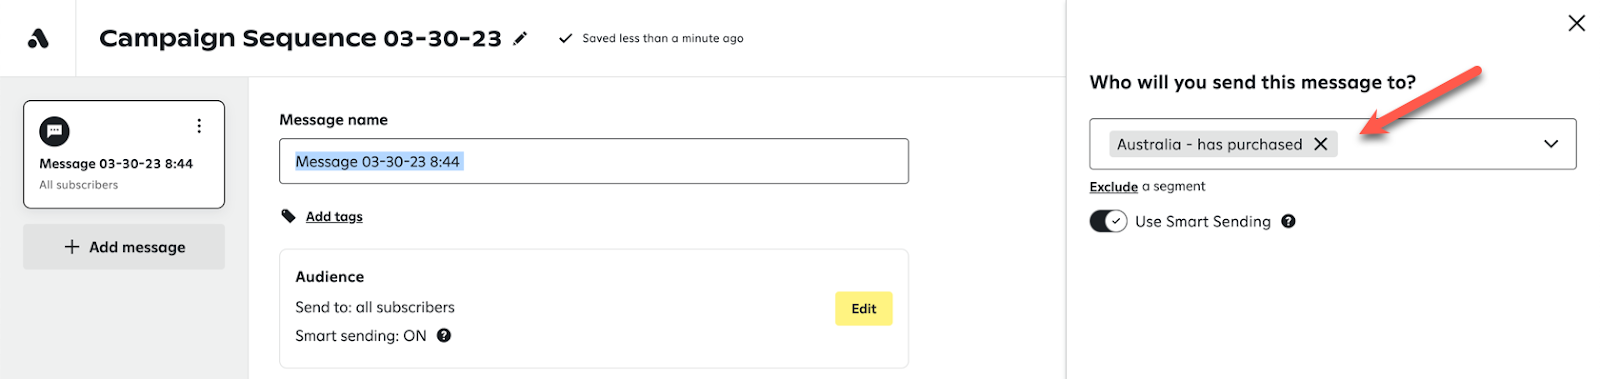Remove Australia - has purchased segment chip
1600x379 pixels.
pos(1321,144)
